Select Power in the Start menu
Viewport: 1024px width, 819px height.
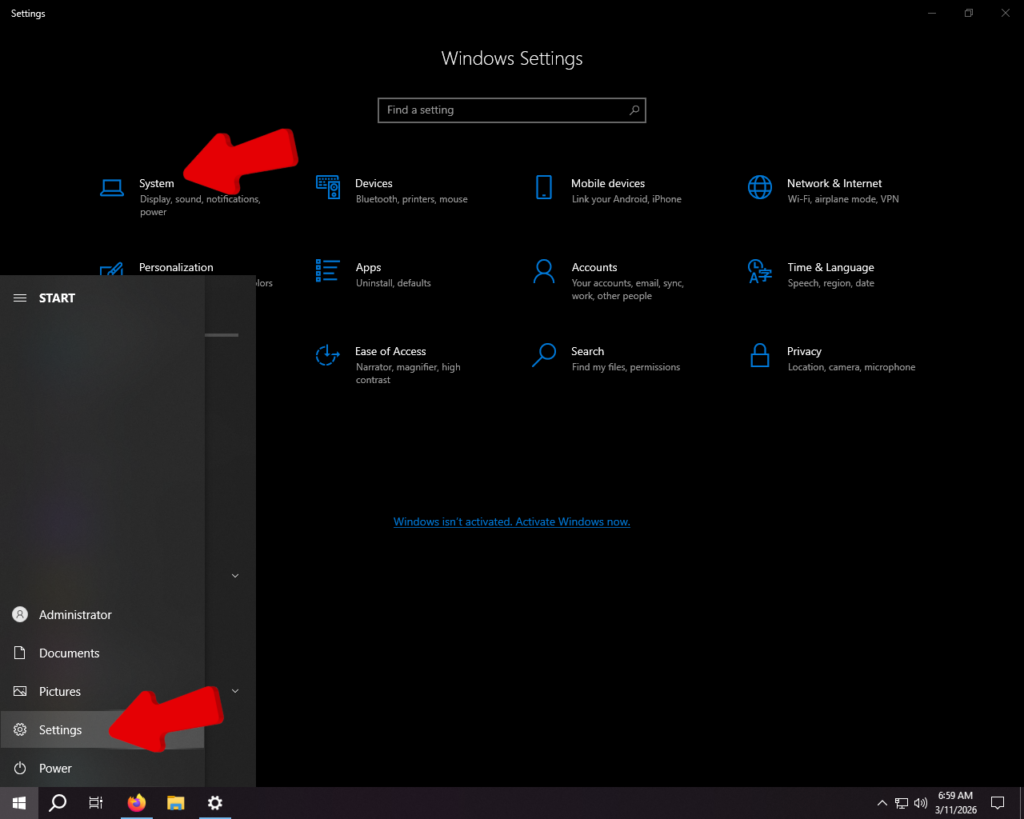pos(55,768)
